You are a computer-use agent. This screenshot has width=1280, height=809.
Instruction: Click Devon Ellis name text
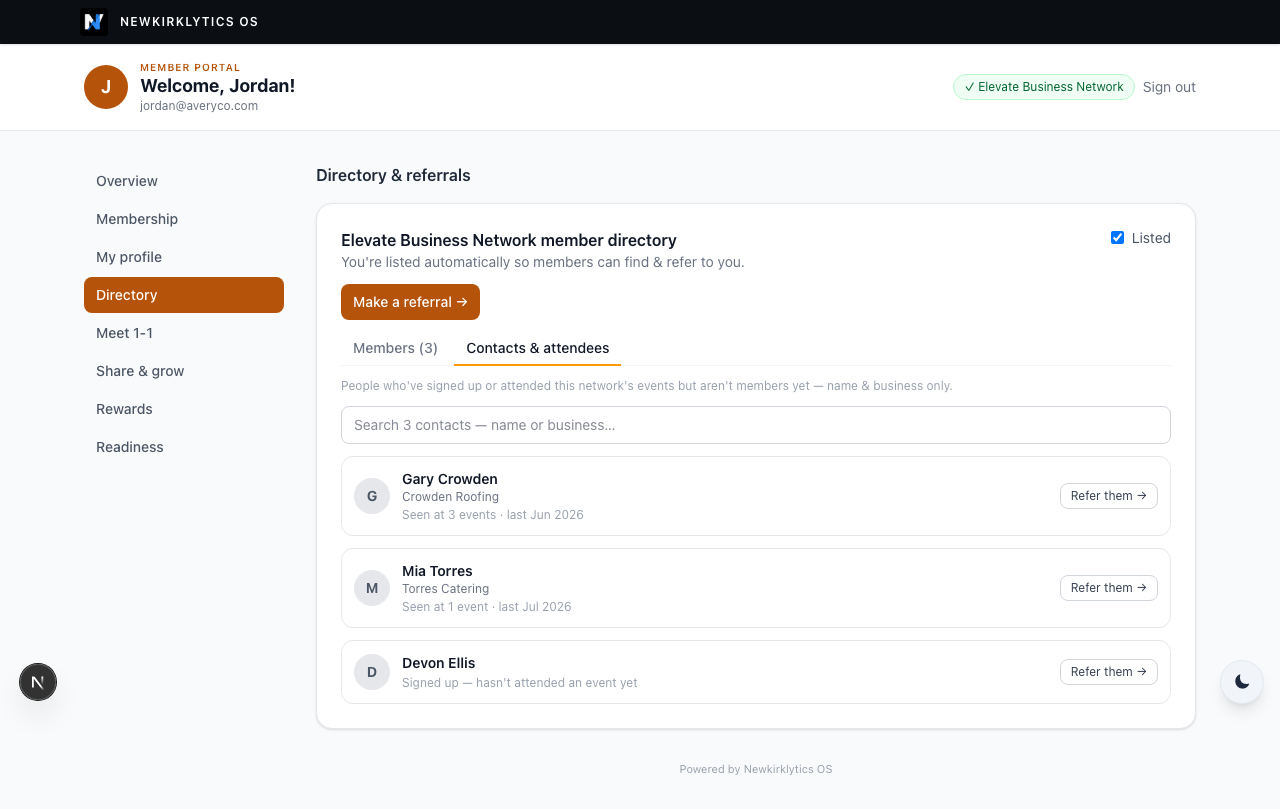click(x=439, y=663)
